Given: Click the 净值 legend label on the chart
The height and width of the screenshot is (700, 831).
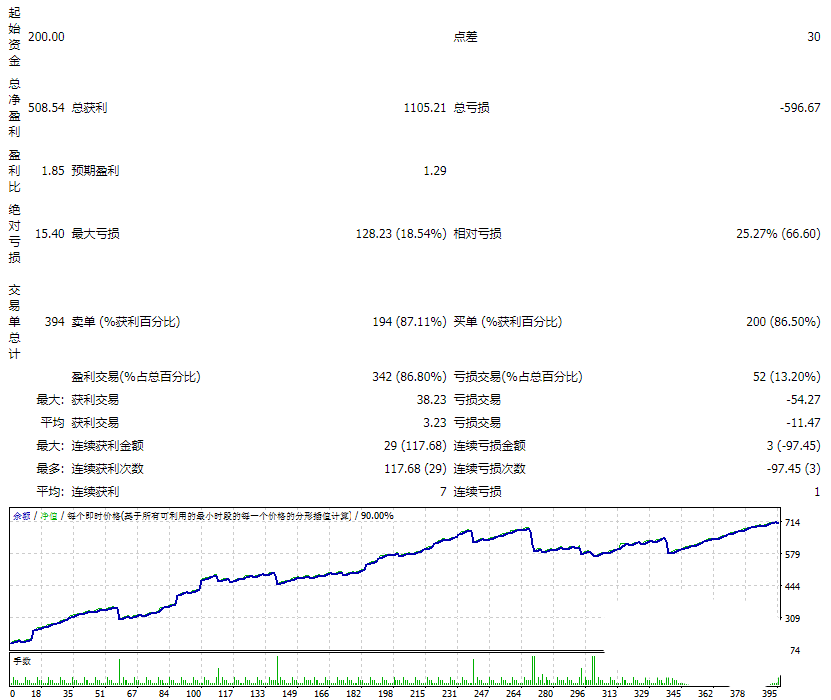Looking at the screenshot, I should (48, 516).
